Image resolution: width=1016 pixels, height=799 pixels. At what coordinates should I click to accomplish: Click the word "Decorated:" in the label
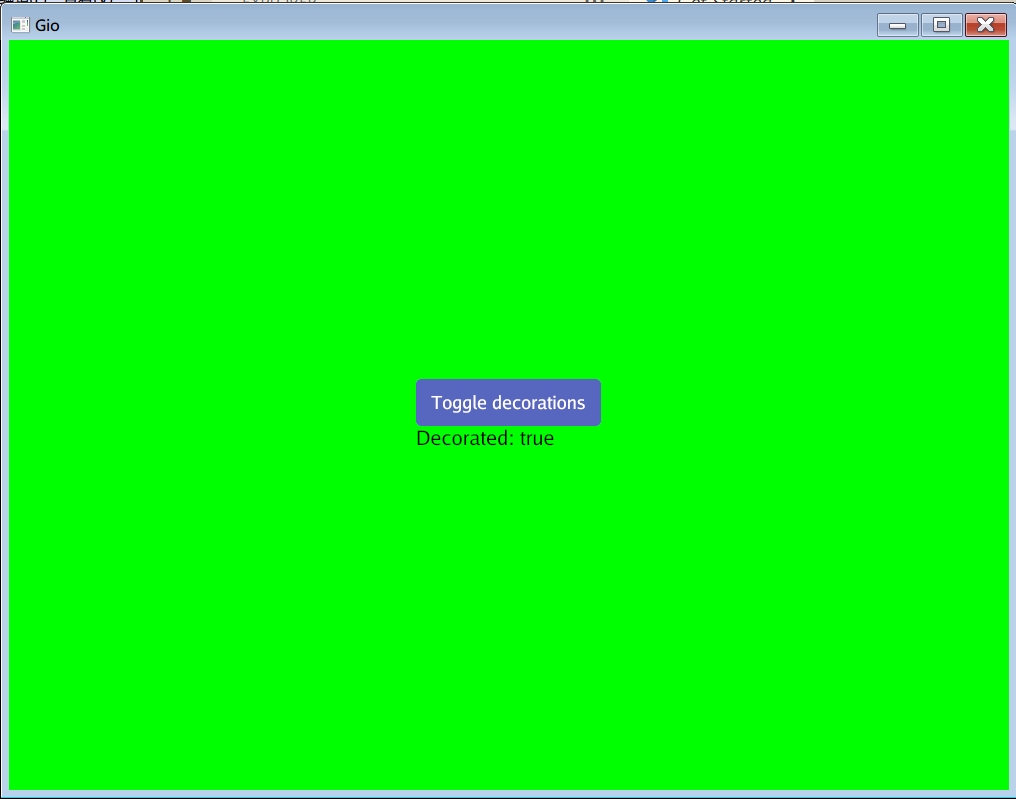(465, 438)
